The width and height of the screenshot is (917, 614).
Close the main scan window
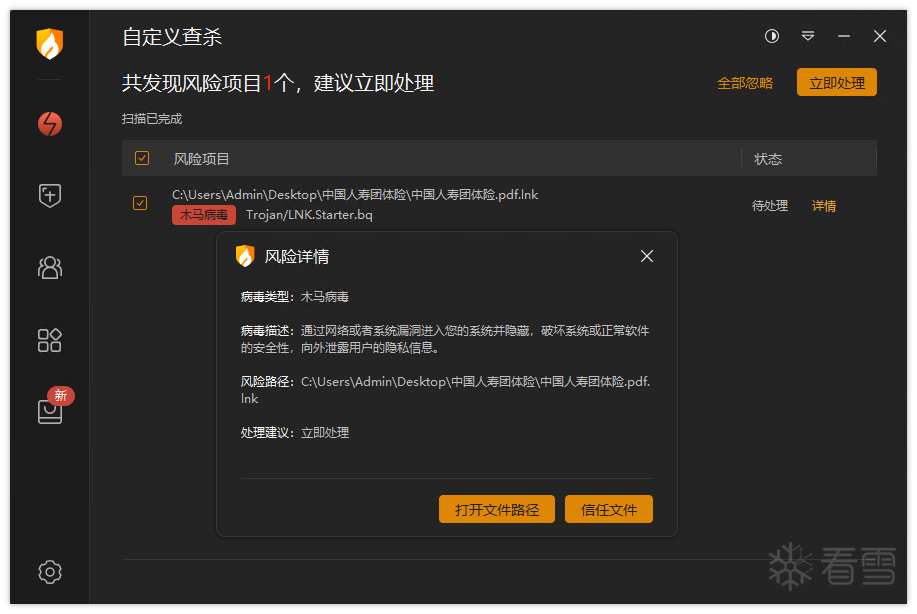880,36
